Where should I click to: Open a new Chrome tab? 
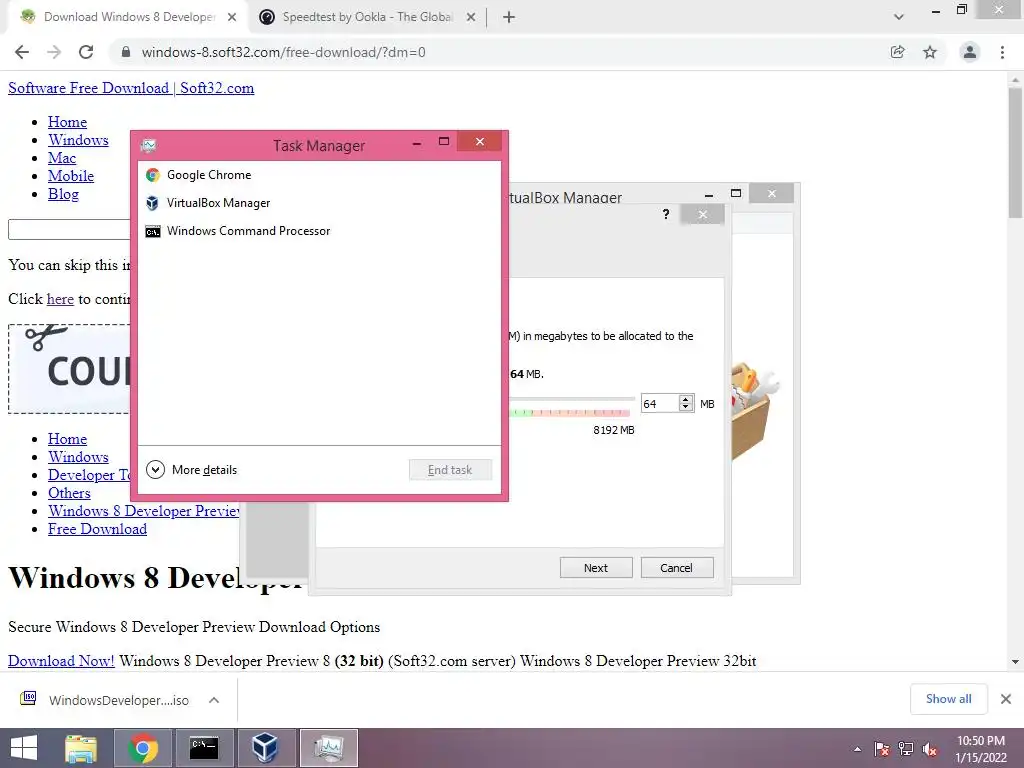tap(509, 18)
